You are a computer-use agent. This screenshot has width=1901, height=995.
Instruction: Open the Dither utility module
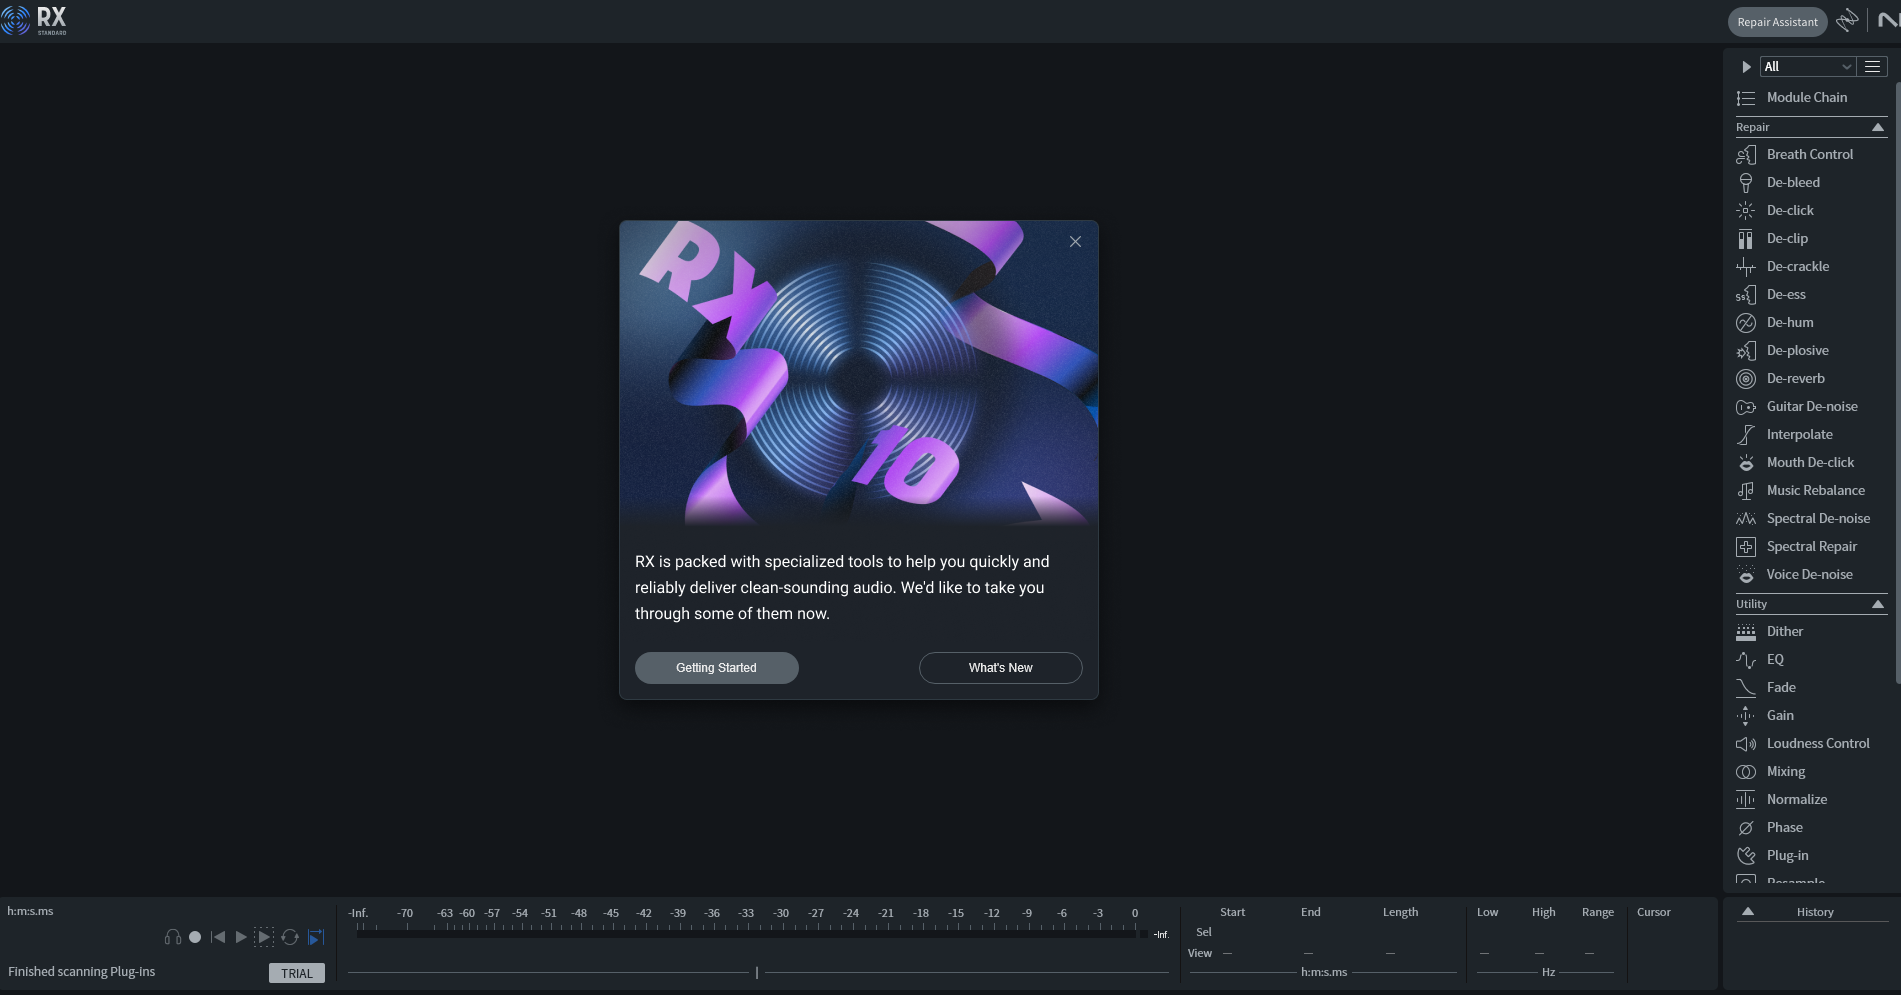point(1809,631)
